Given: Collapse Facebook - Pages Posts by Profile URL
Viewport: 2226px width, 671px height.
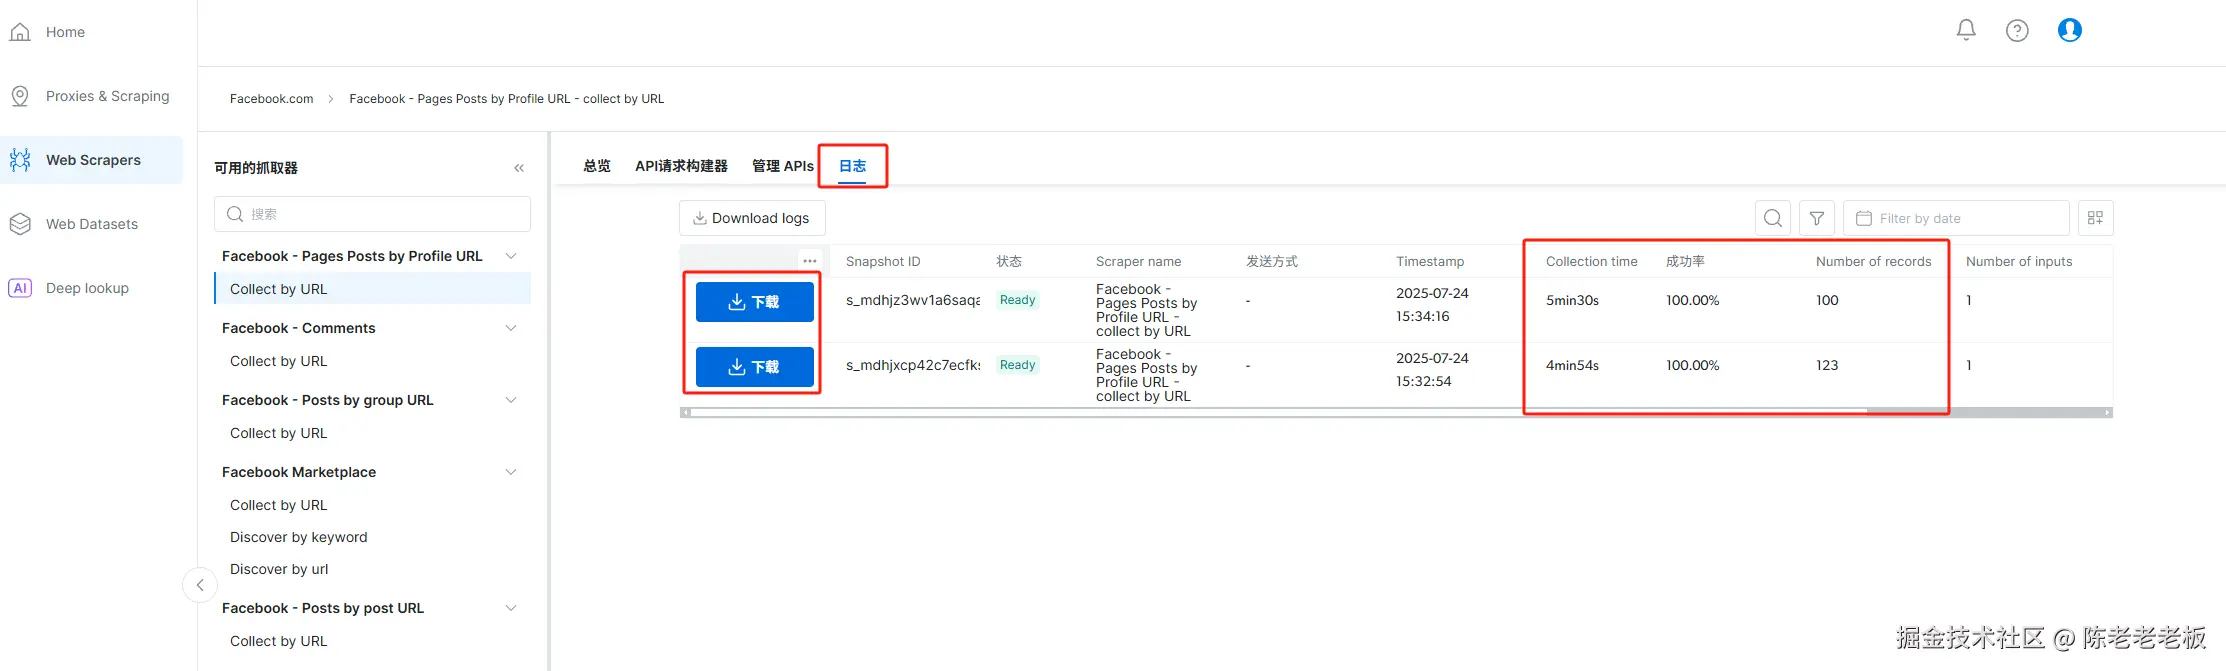Looking at the screenshot, I should click(x=511, y=256).
